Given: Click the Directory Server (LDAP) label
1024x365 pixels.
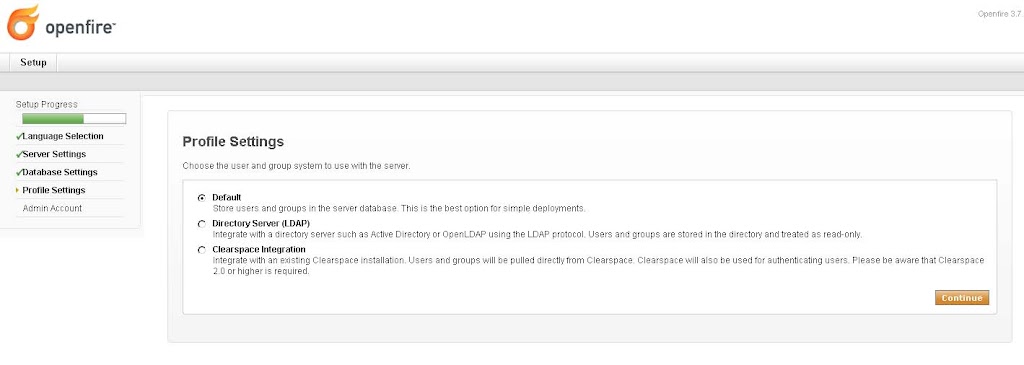Looking at the screenshot, I should tap(261, 223).
